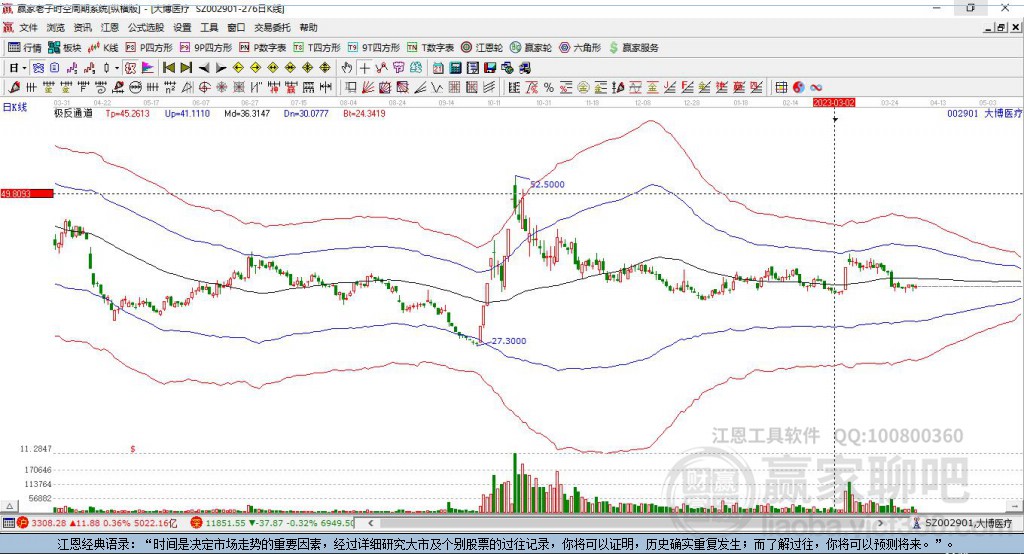The width and height of the screenshot is (1024, 554).
Task: Open the 公式选股 menu
Action: coord(146,27)
